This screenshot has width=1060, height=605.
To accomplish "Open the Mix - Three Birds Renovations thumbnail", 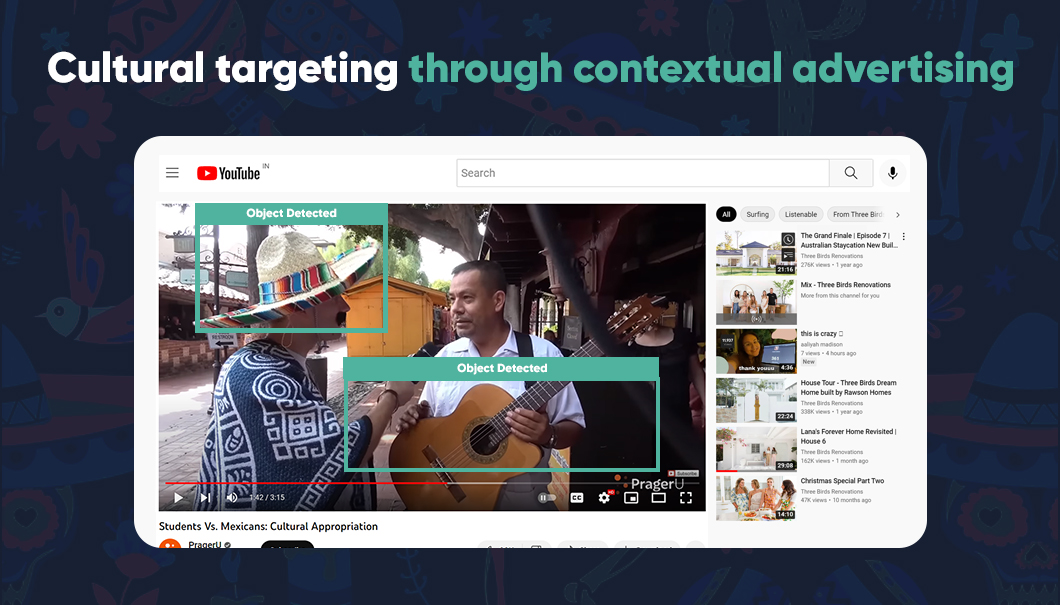I will tap(756, 303).
